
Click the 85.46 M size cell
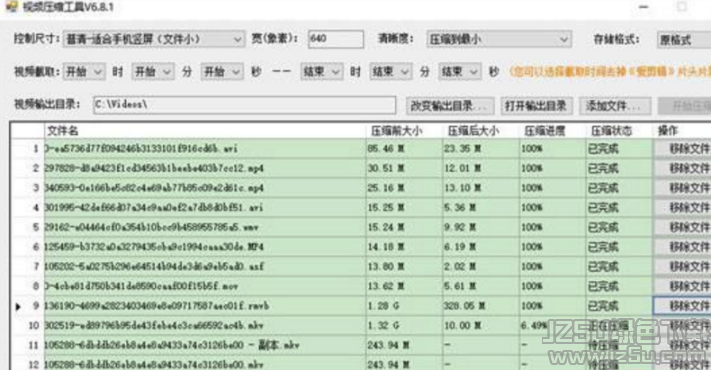click(405, 149)
